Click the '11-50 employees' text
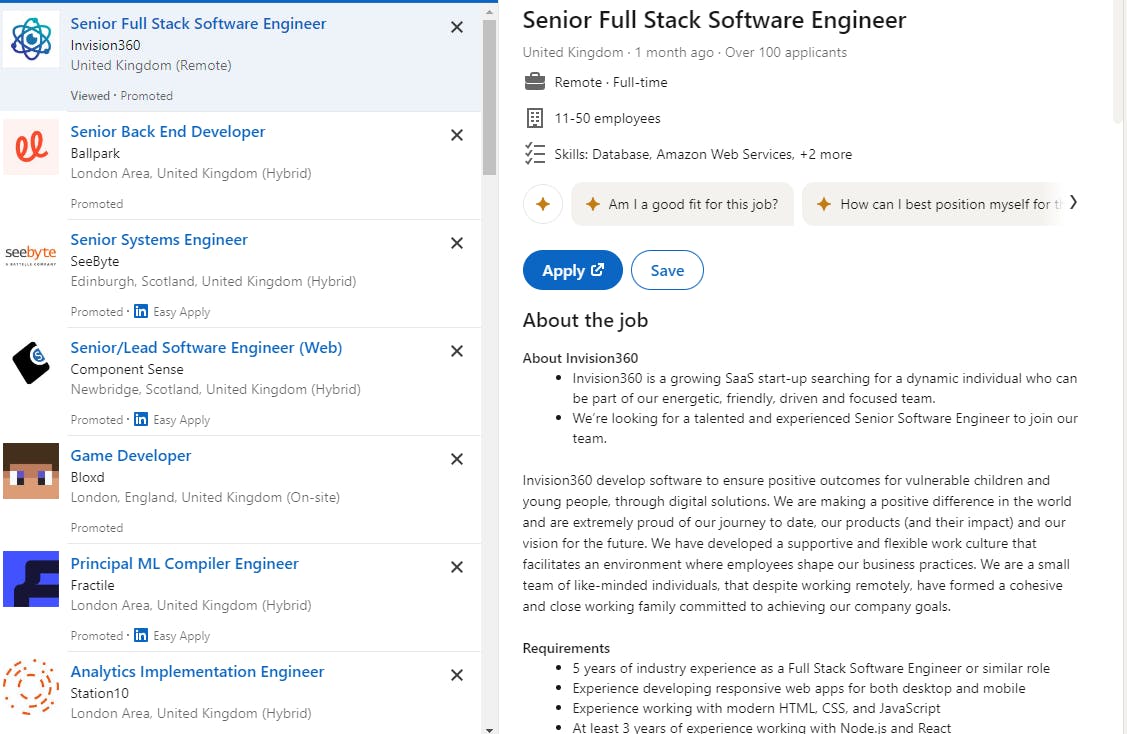Screen dimensions: 1127x734 607,118
